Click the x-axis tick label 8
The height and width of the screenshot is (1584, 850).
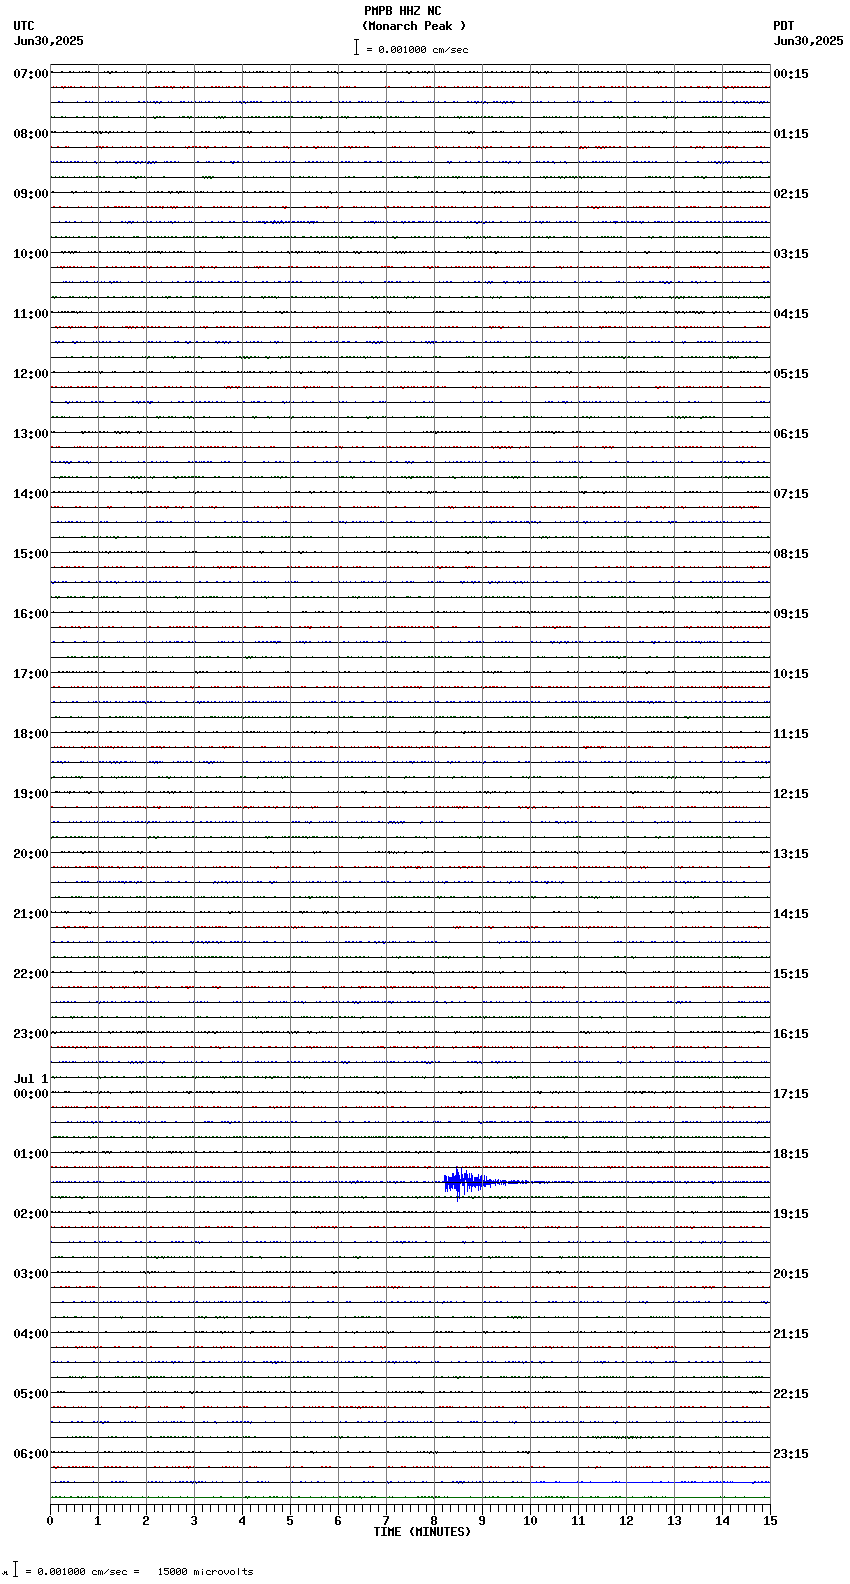(434, 1521)
